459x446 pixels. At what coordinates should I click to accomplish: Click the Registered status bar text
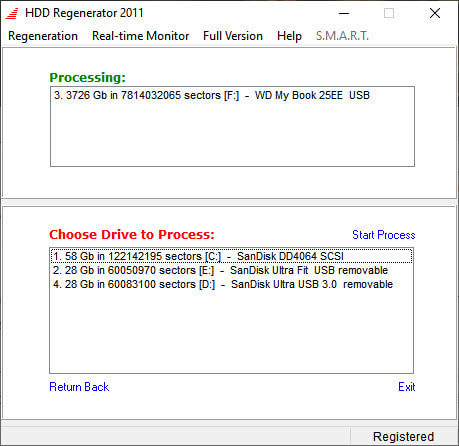pos(403,436)
